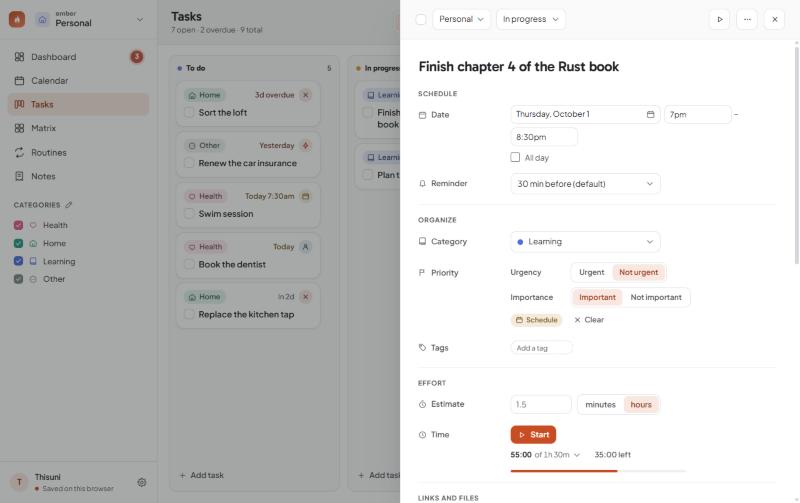The width and height of the screenshot is (800, 503).
Task: Click the edit categories pencil icon
Action: click(69, 205)
